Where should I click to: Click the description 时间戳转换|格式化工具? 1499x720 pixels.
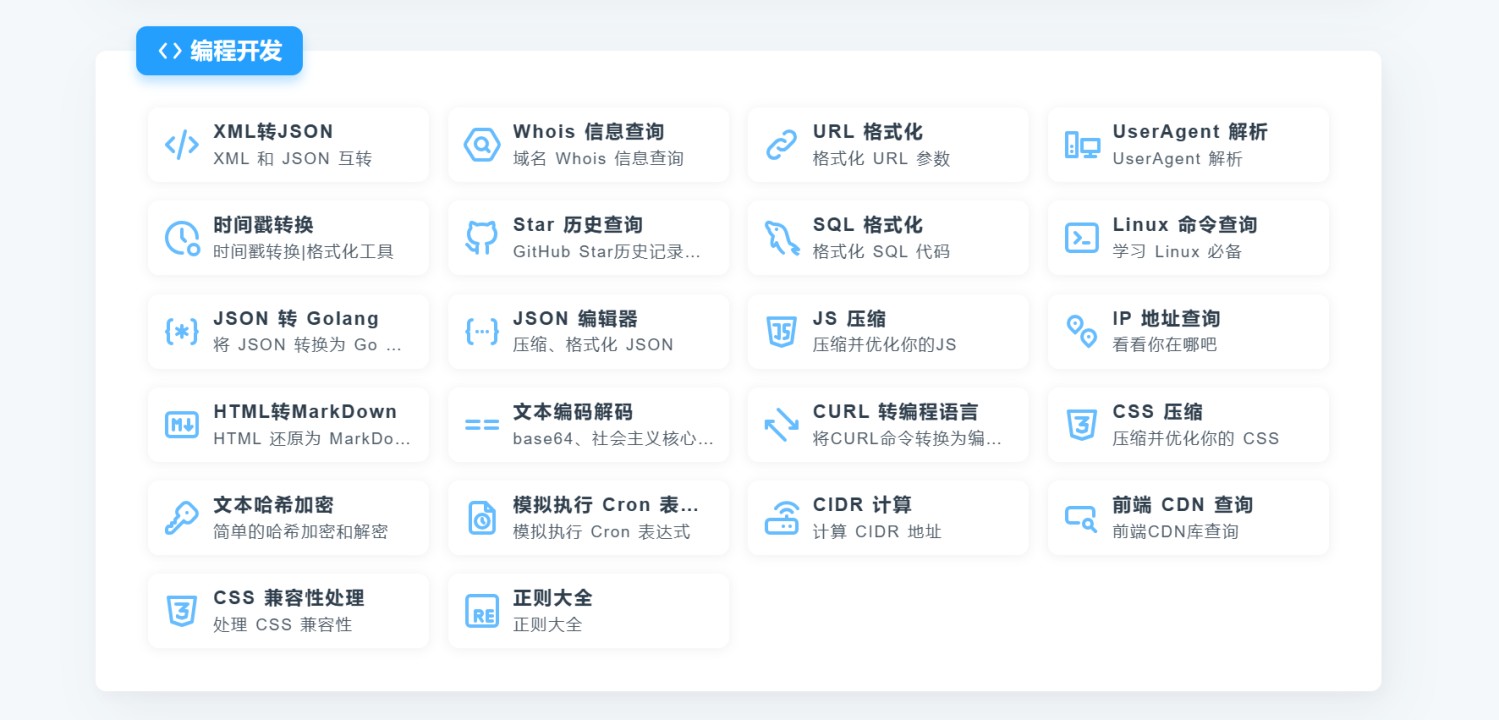coord(303,252)
